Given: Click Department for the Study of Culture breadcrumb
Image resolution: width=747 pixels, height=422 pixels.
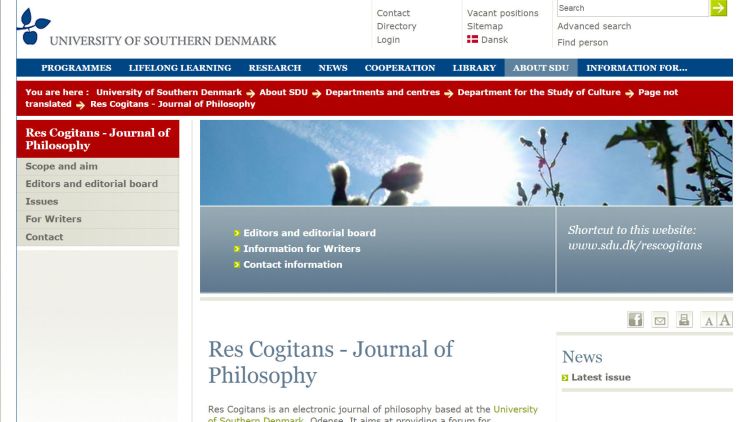Looking at the screenshot, I should point(539,92).
